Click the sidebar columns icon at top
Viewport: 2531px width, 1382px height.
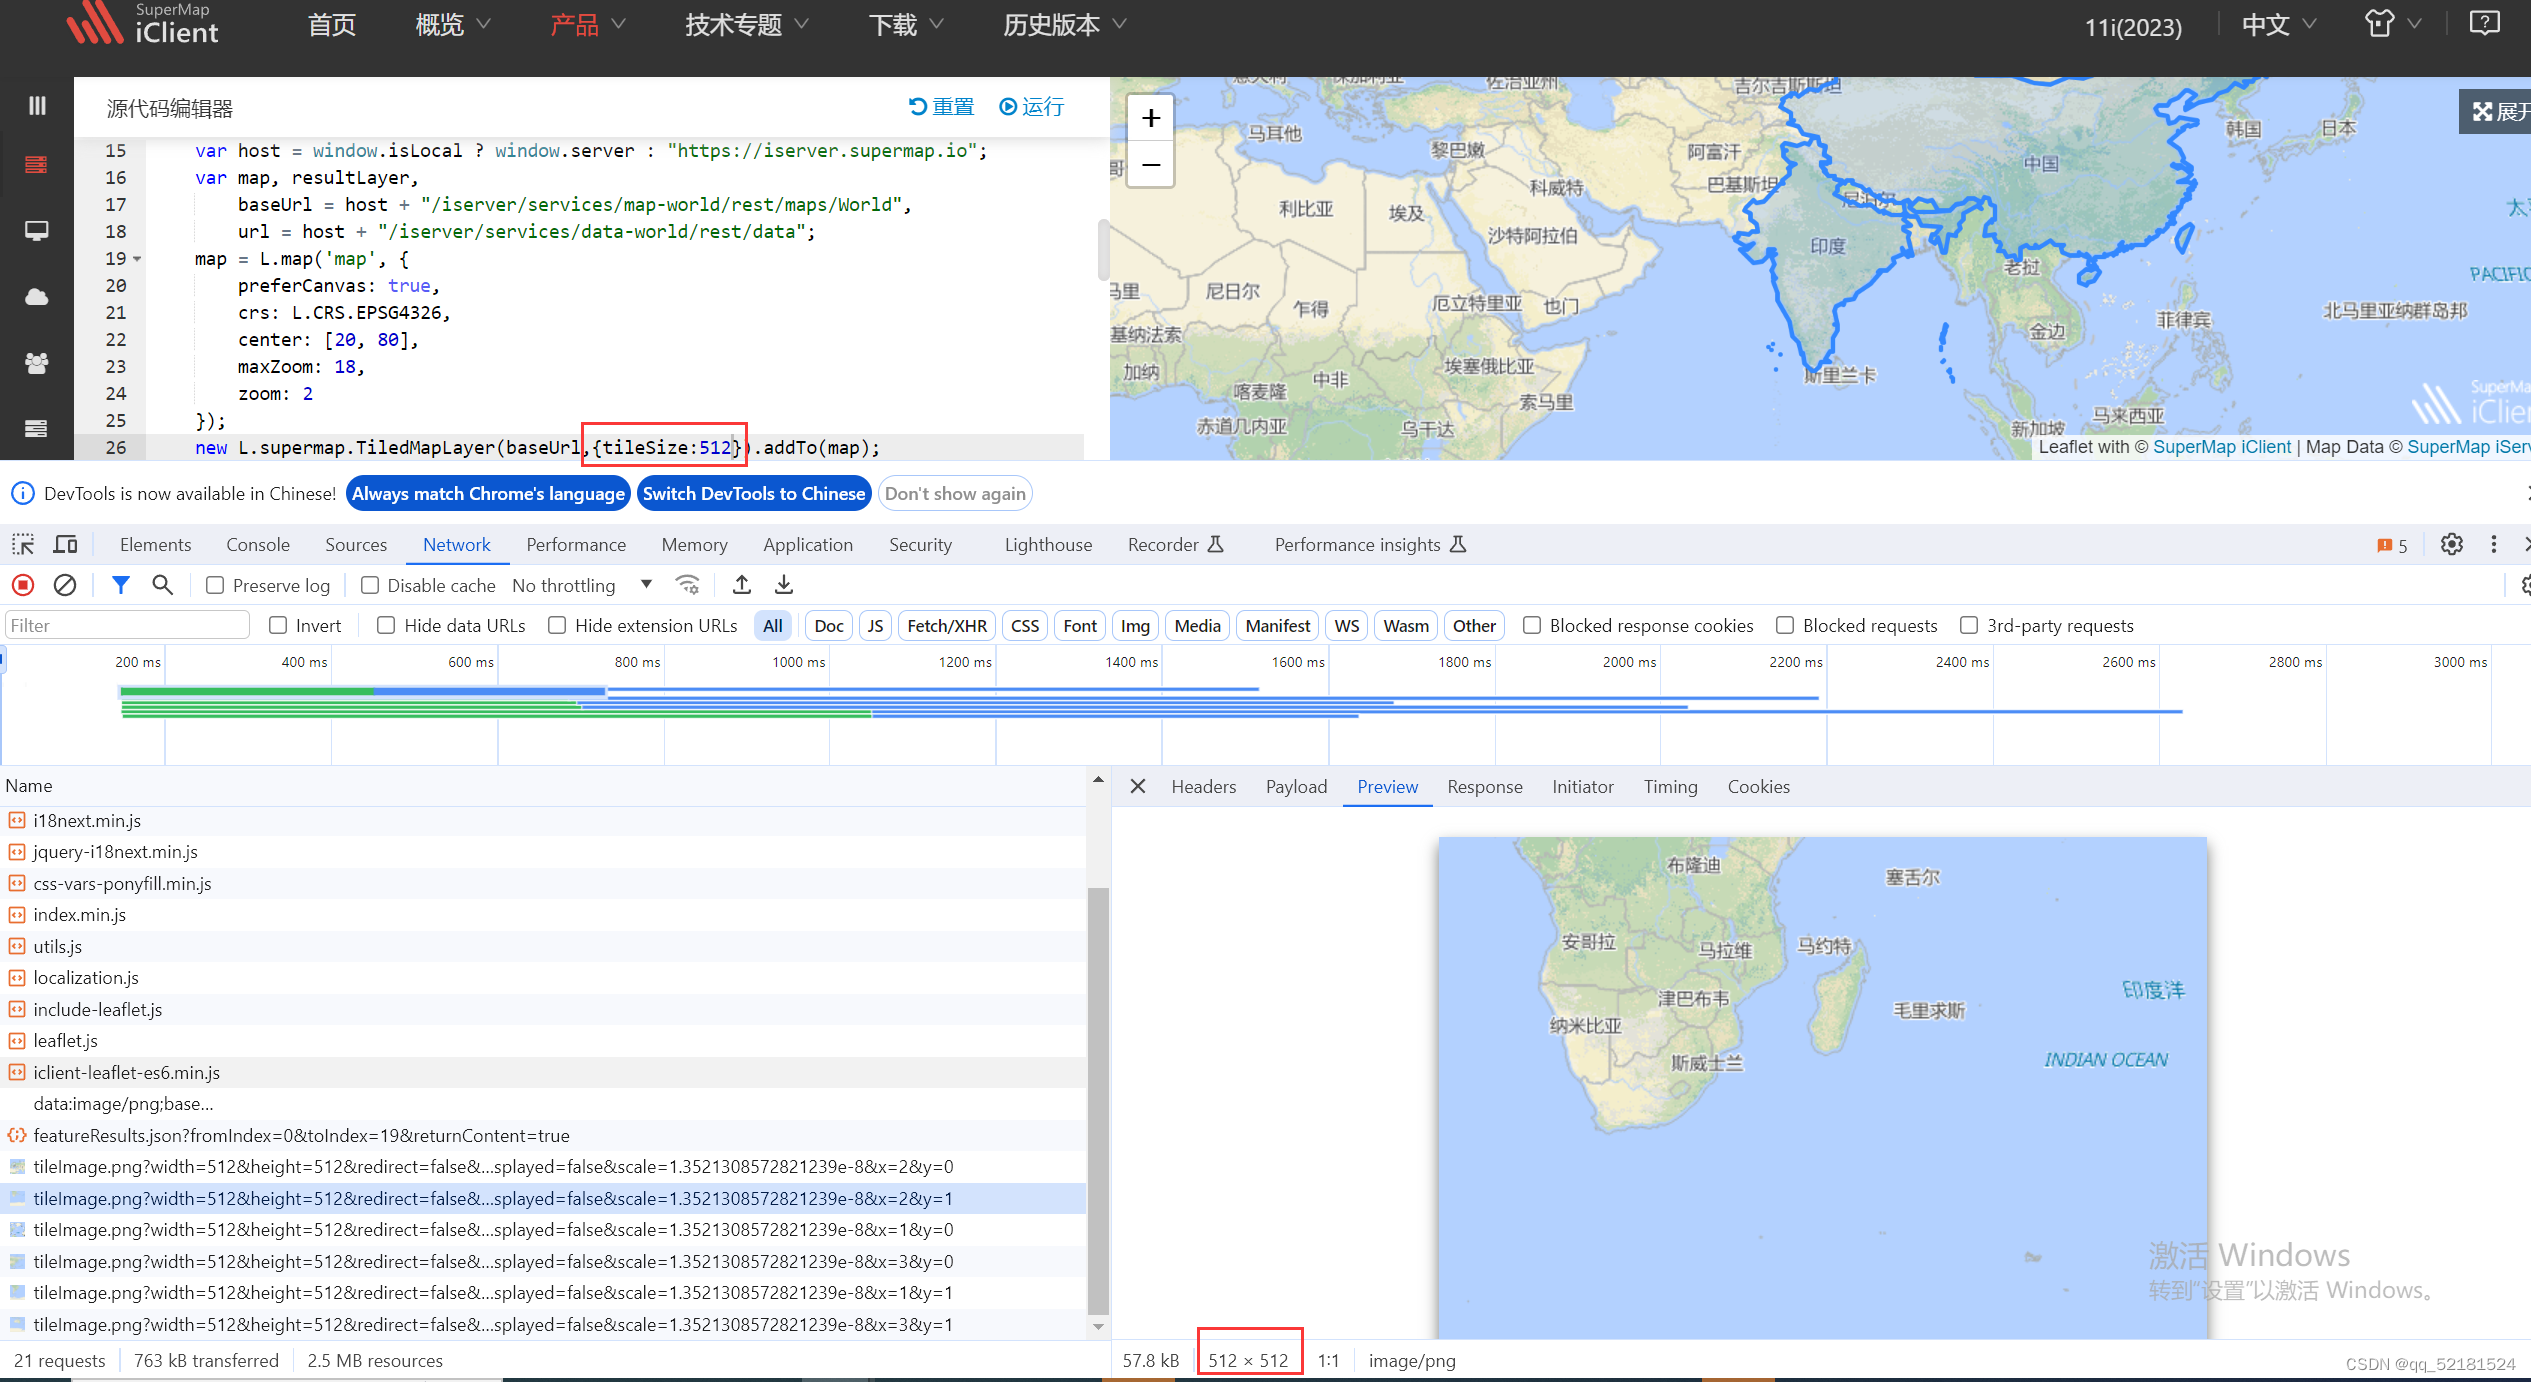(x=37, y=105)
